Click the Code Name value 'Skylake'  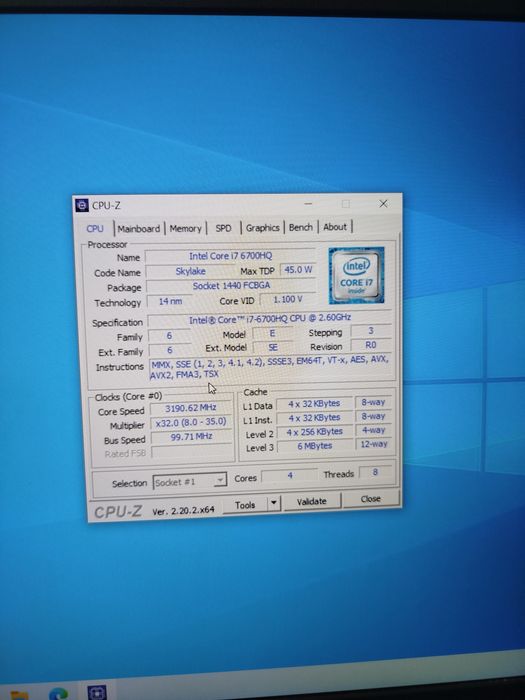[x=191, y=271]
